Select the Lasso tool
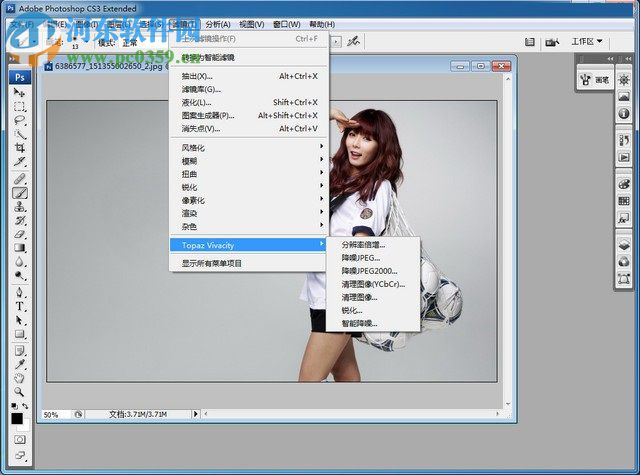The height and width of the screenshot is (475, 640). point(20,120)
